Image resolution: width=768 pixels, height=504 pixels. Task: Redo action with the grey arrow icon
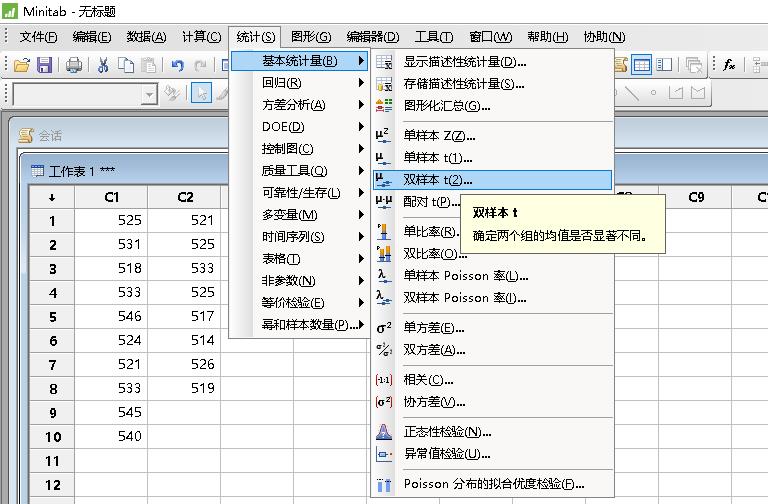[x=200, y=65]
